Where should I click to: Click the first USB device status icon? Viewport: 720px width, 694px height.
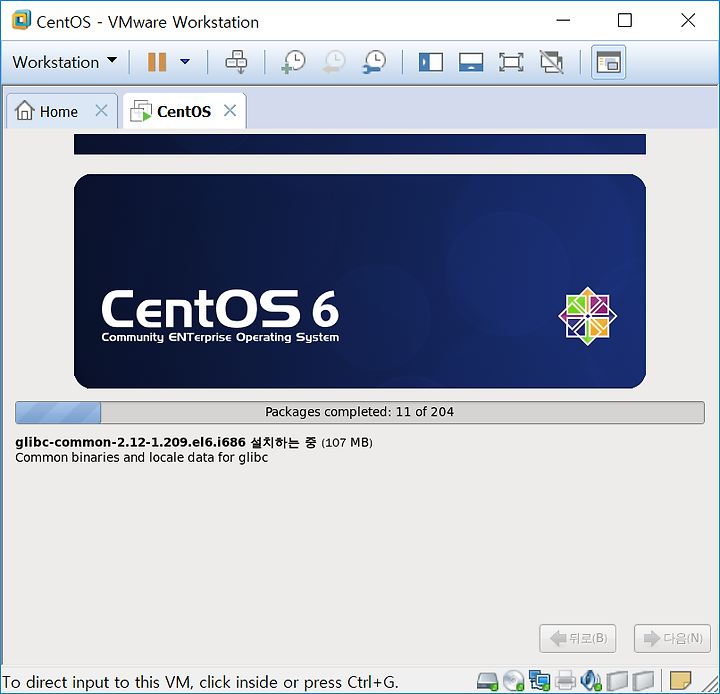click(x=617, y=681)
